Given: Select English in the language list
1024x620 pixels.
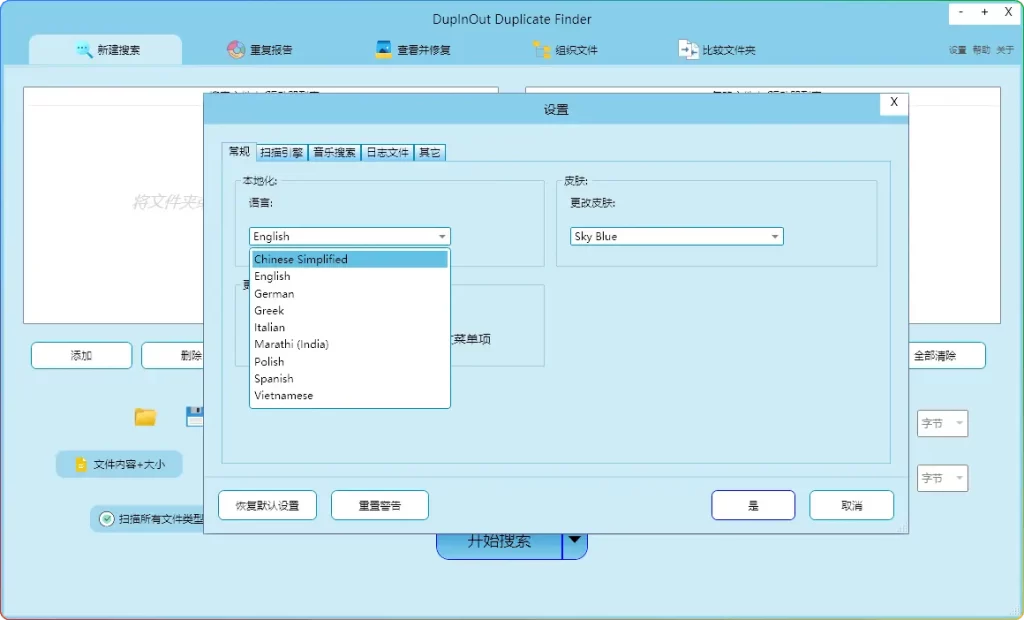Looking at the screenshot, I should [x=349, y=276].
